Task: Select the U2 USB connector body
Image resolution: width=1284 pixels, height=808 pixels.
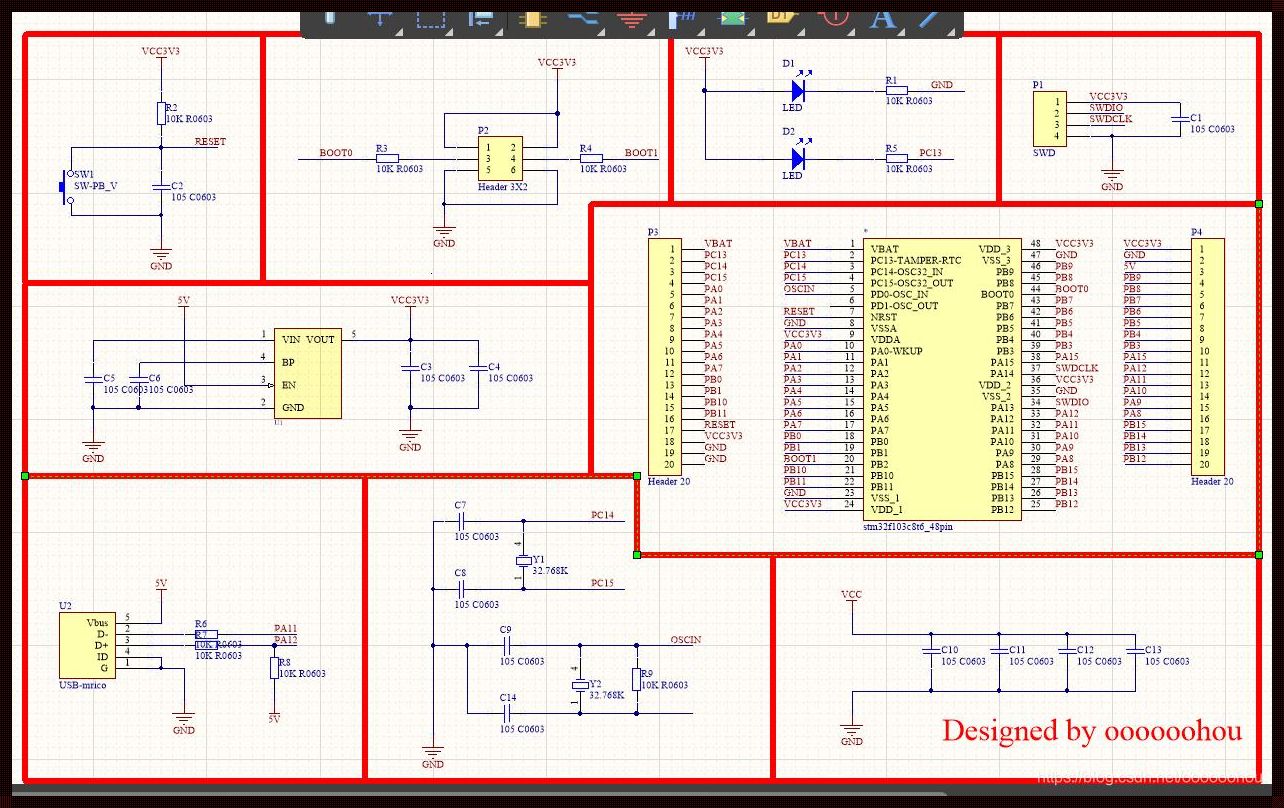Action: tap(88, 643)
